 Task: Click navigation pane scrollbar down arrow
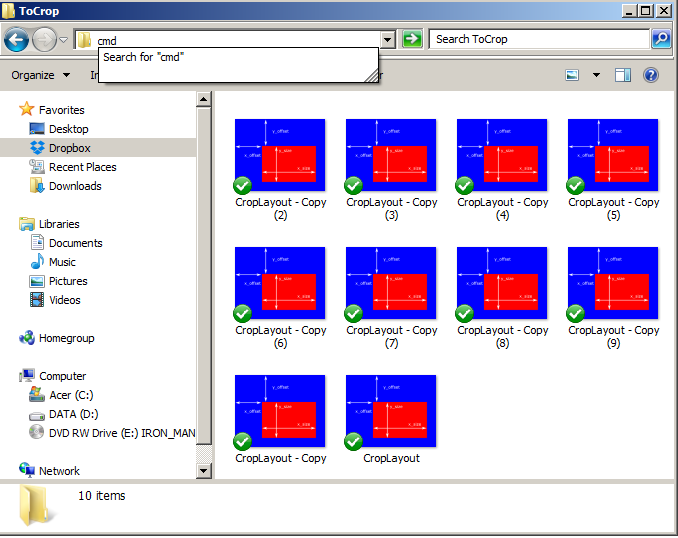204,470
